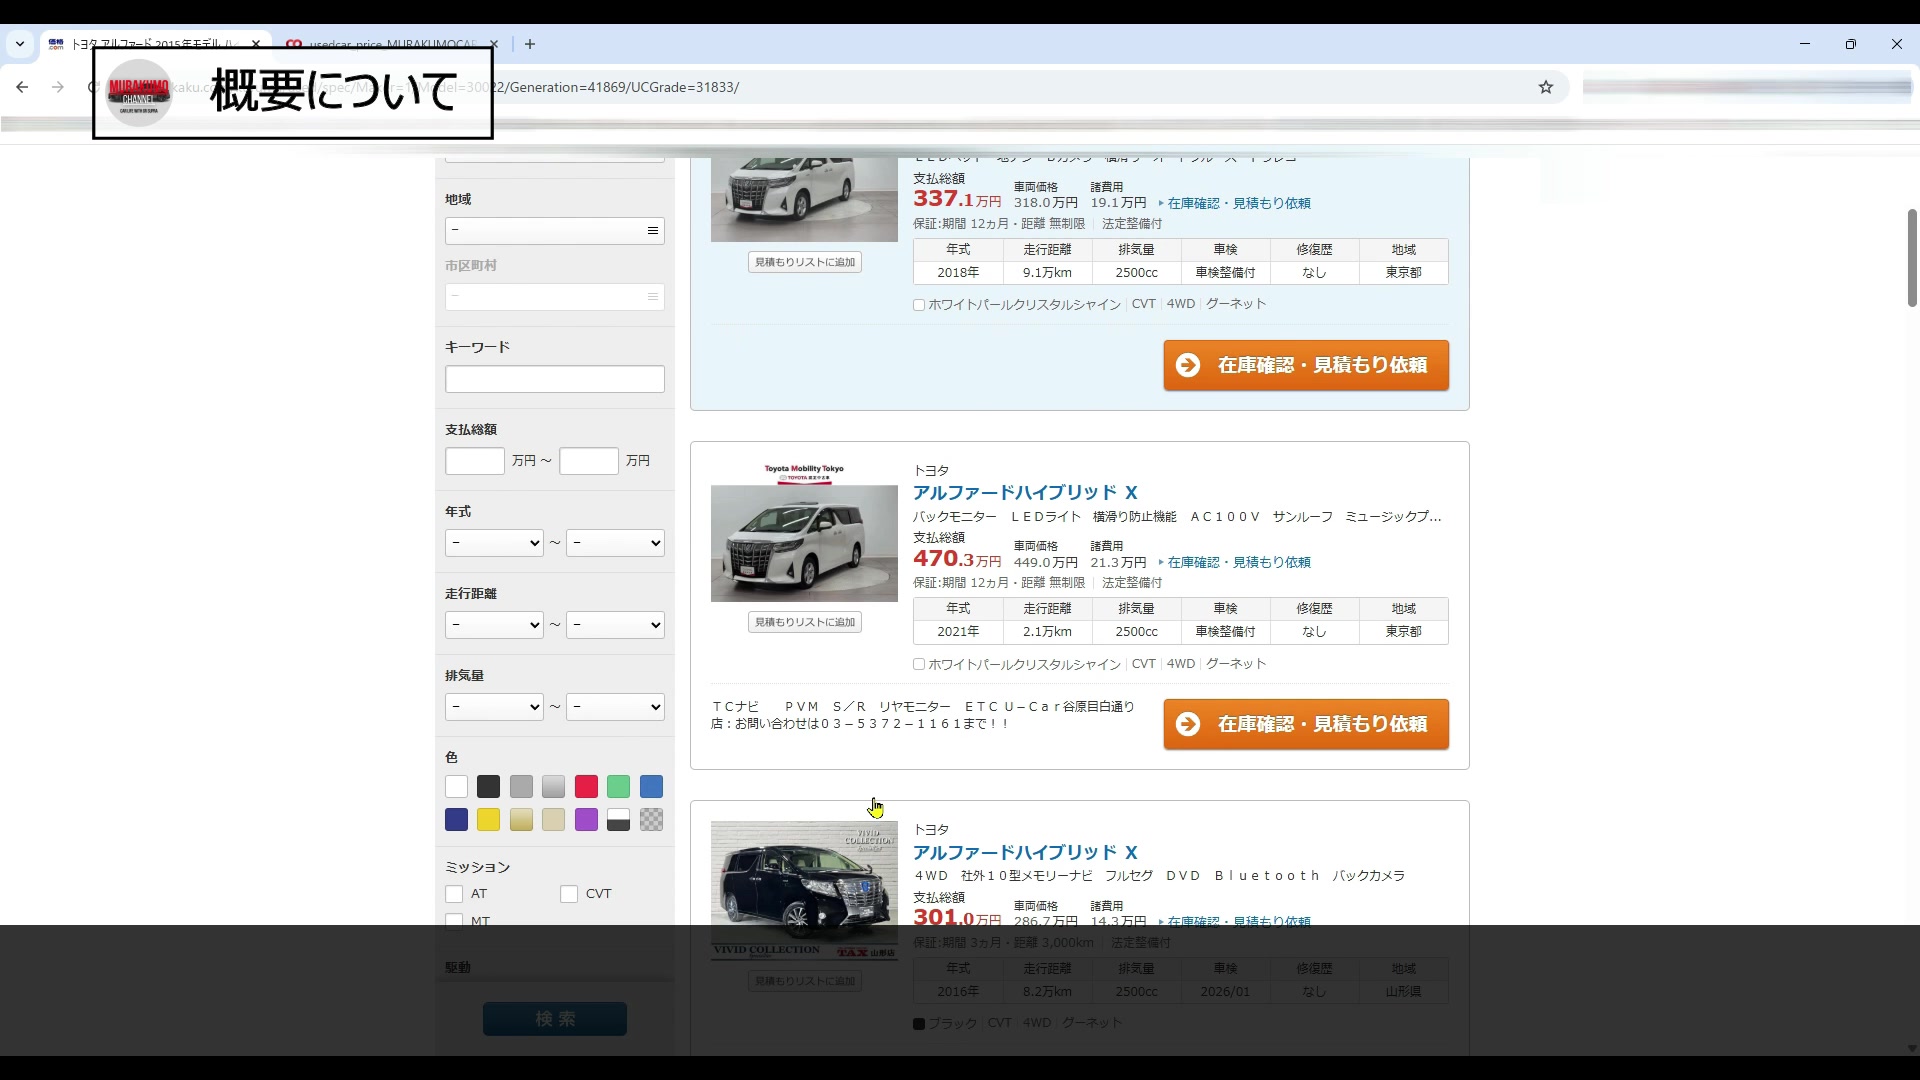This screenshot has height=1080, width=1920.
Task: Open a new browser tab
Action: [530, 44]
